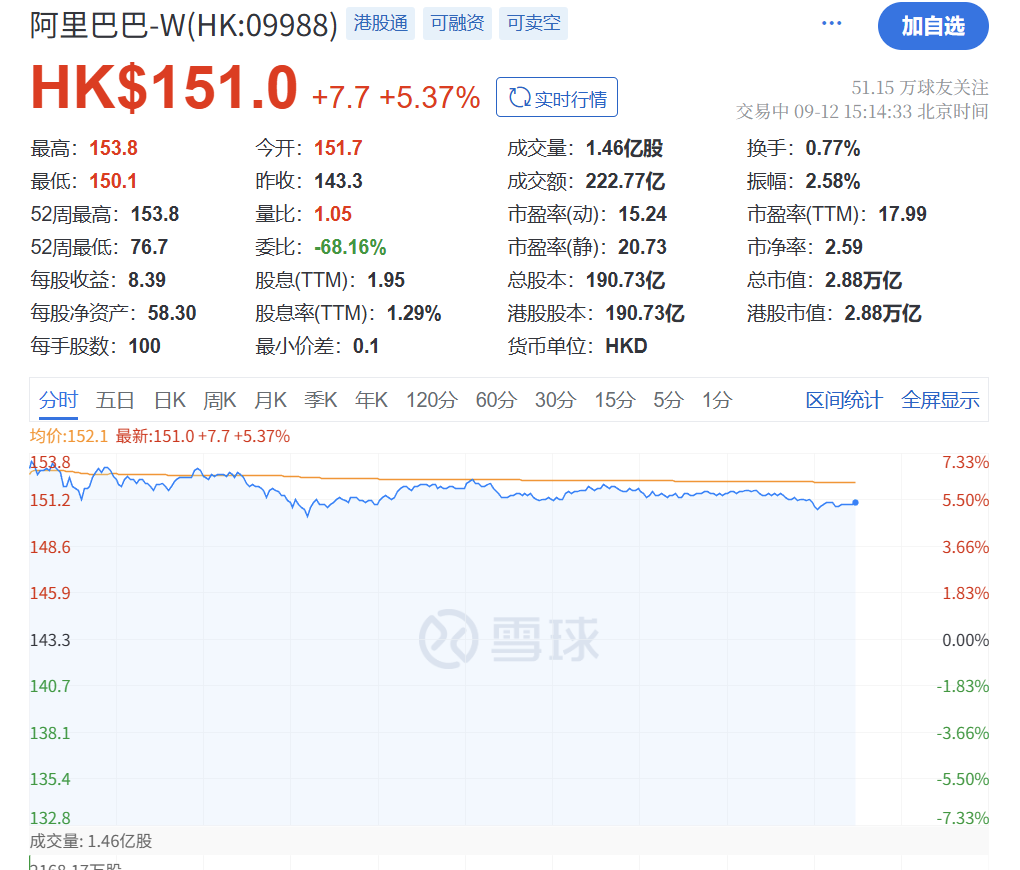Screen dimensions: 1020x870
Task: Click the 可卖空 tag
Action: point(533,24)
